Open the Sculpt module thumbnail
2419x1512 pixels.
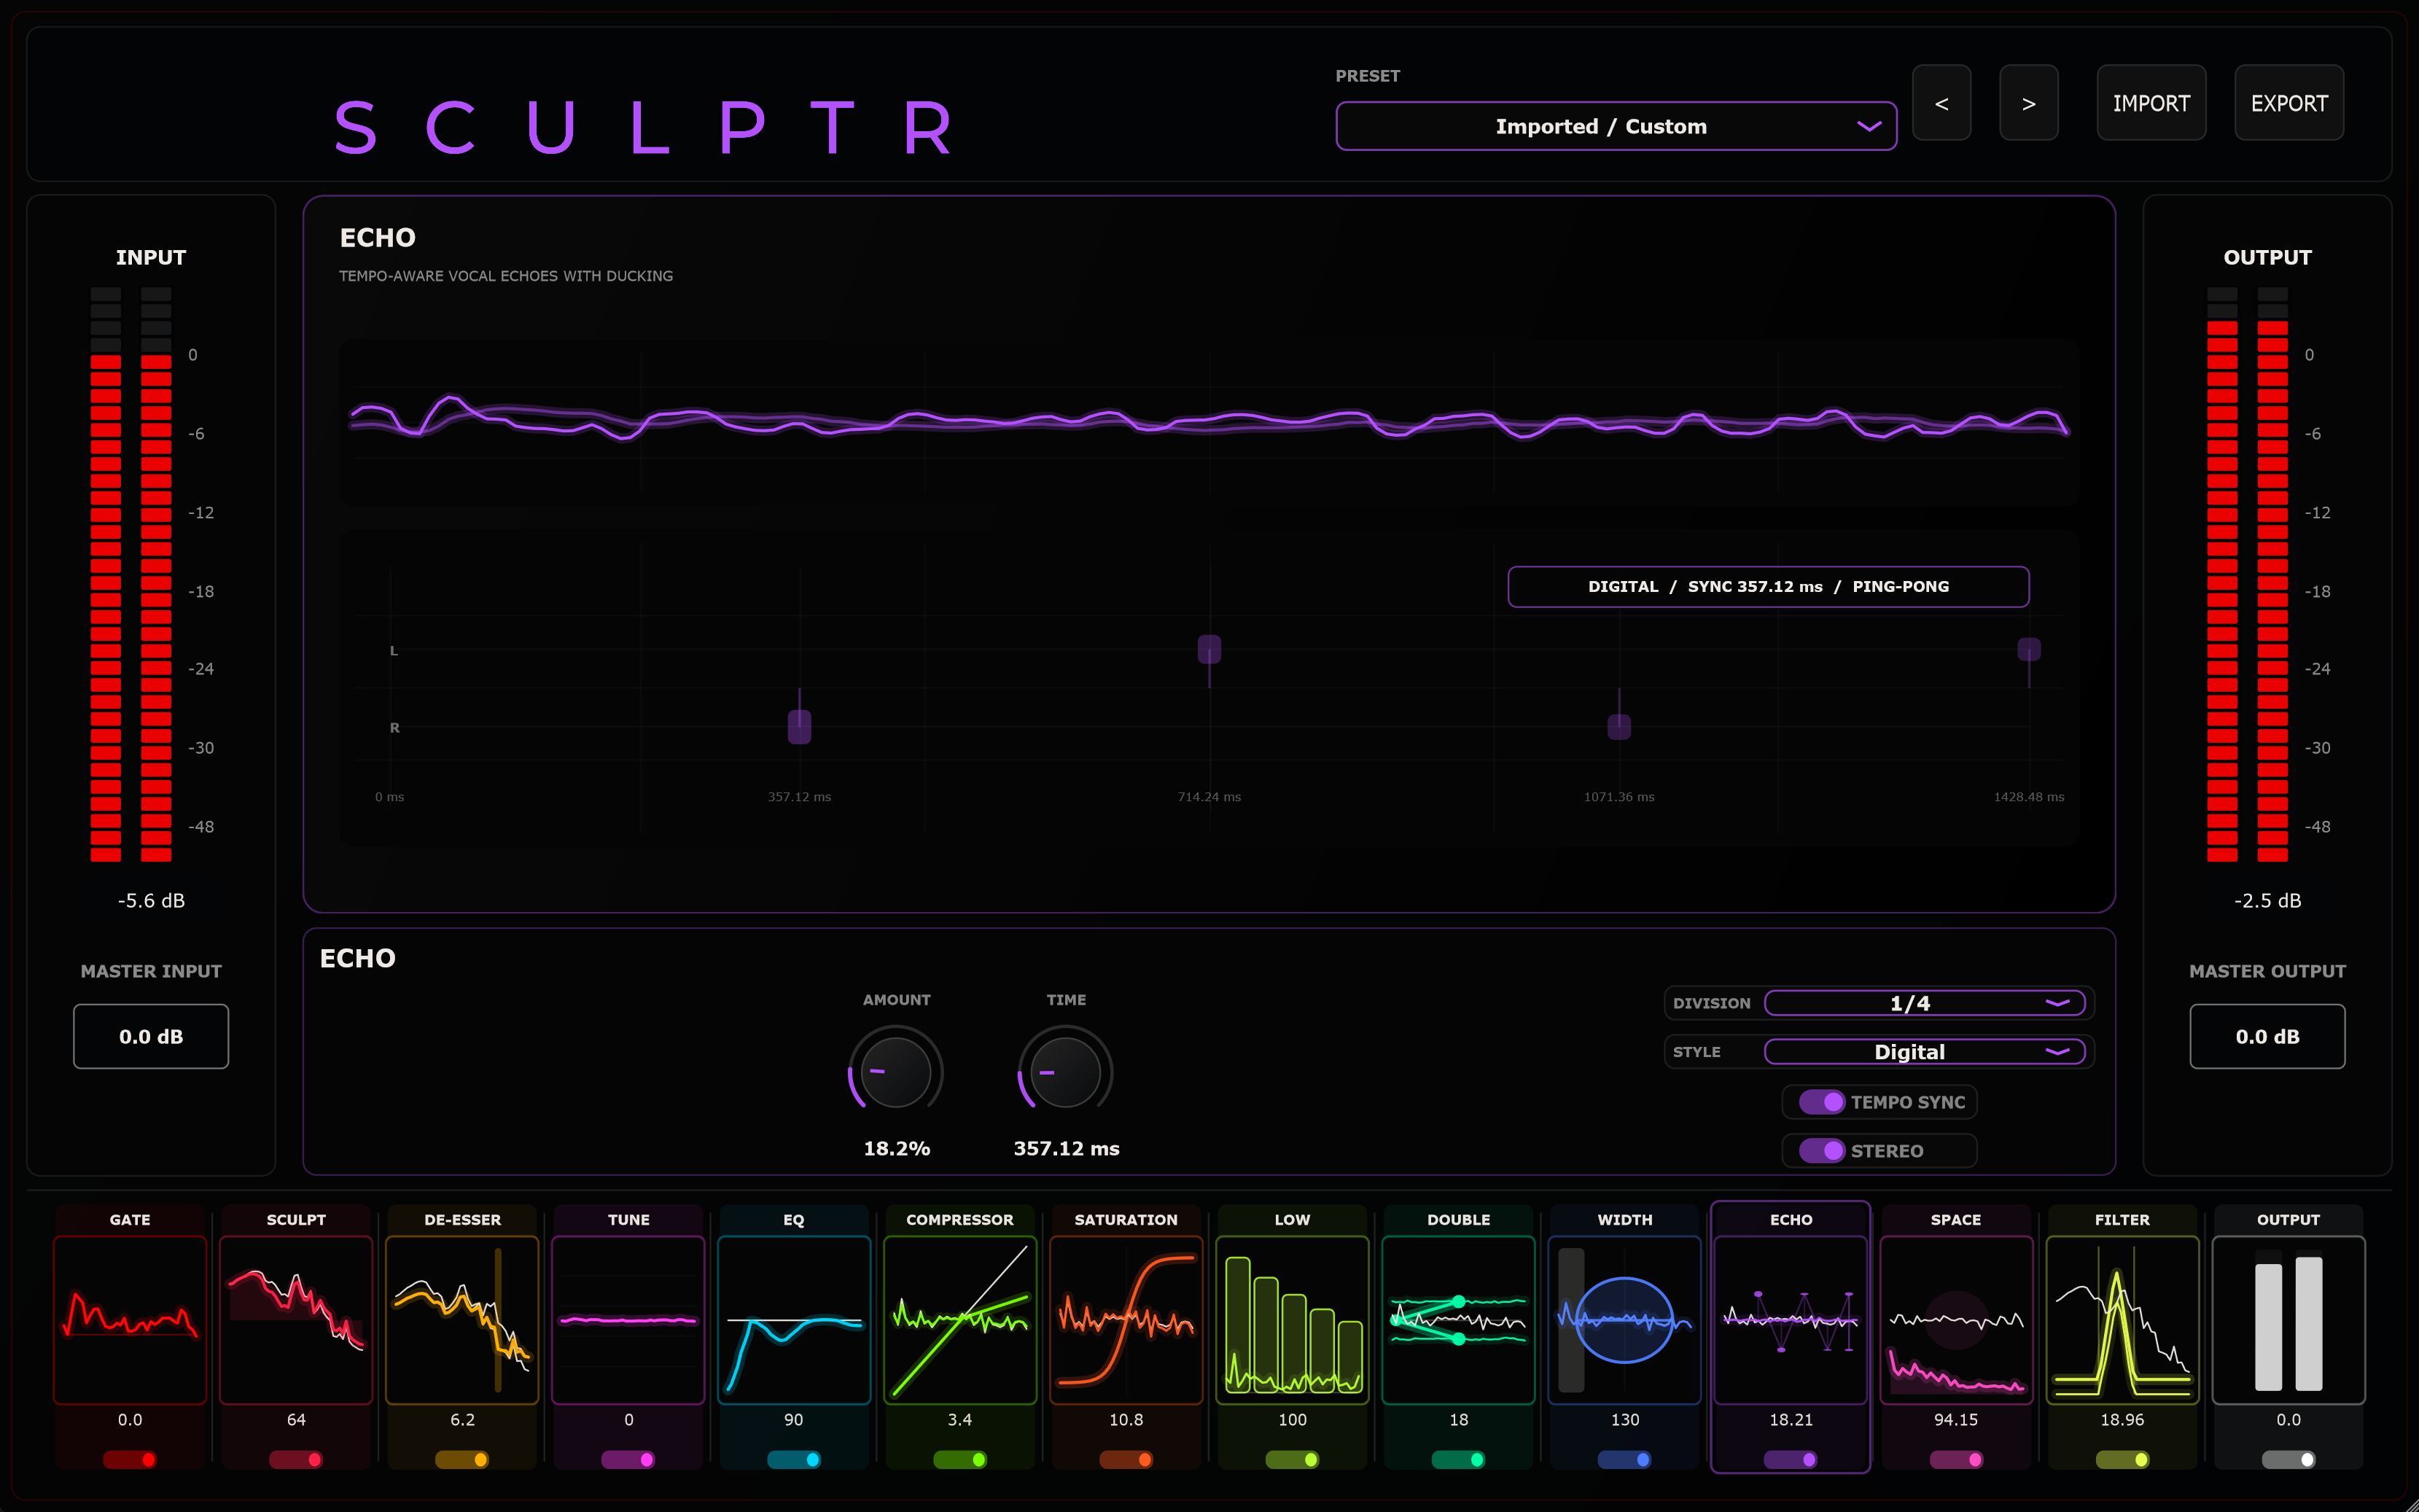(296, 1320)
